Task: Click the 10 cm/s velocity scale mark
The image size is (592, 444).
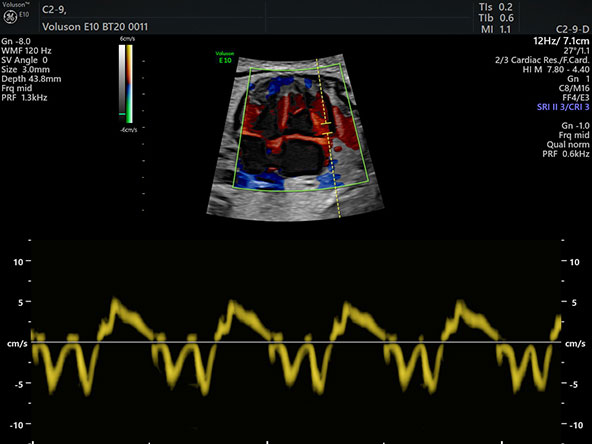Action: (18, 262)
